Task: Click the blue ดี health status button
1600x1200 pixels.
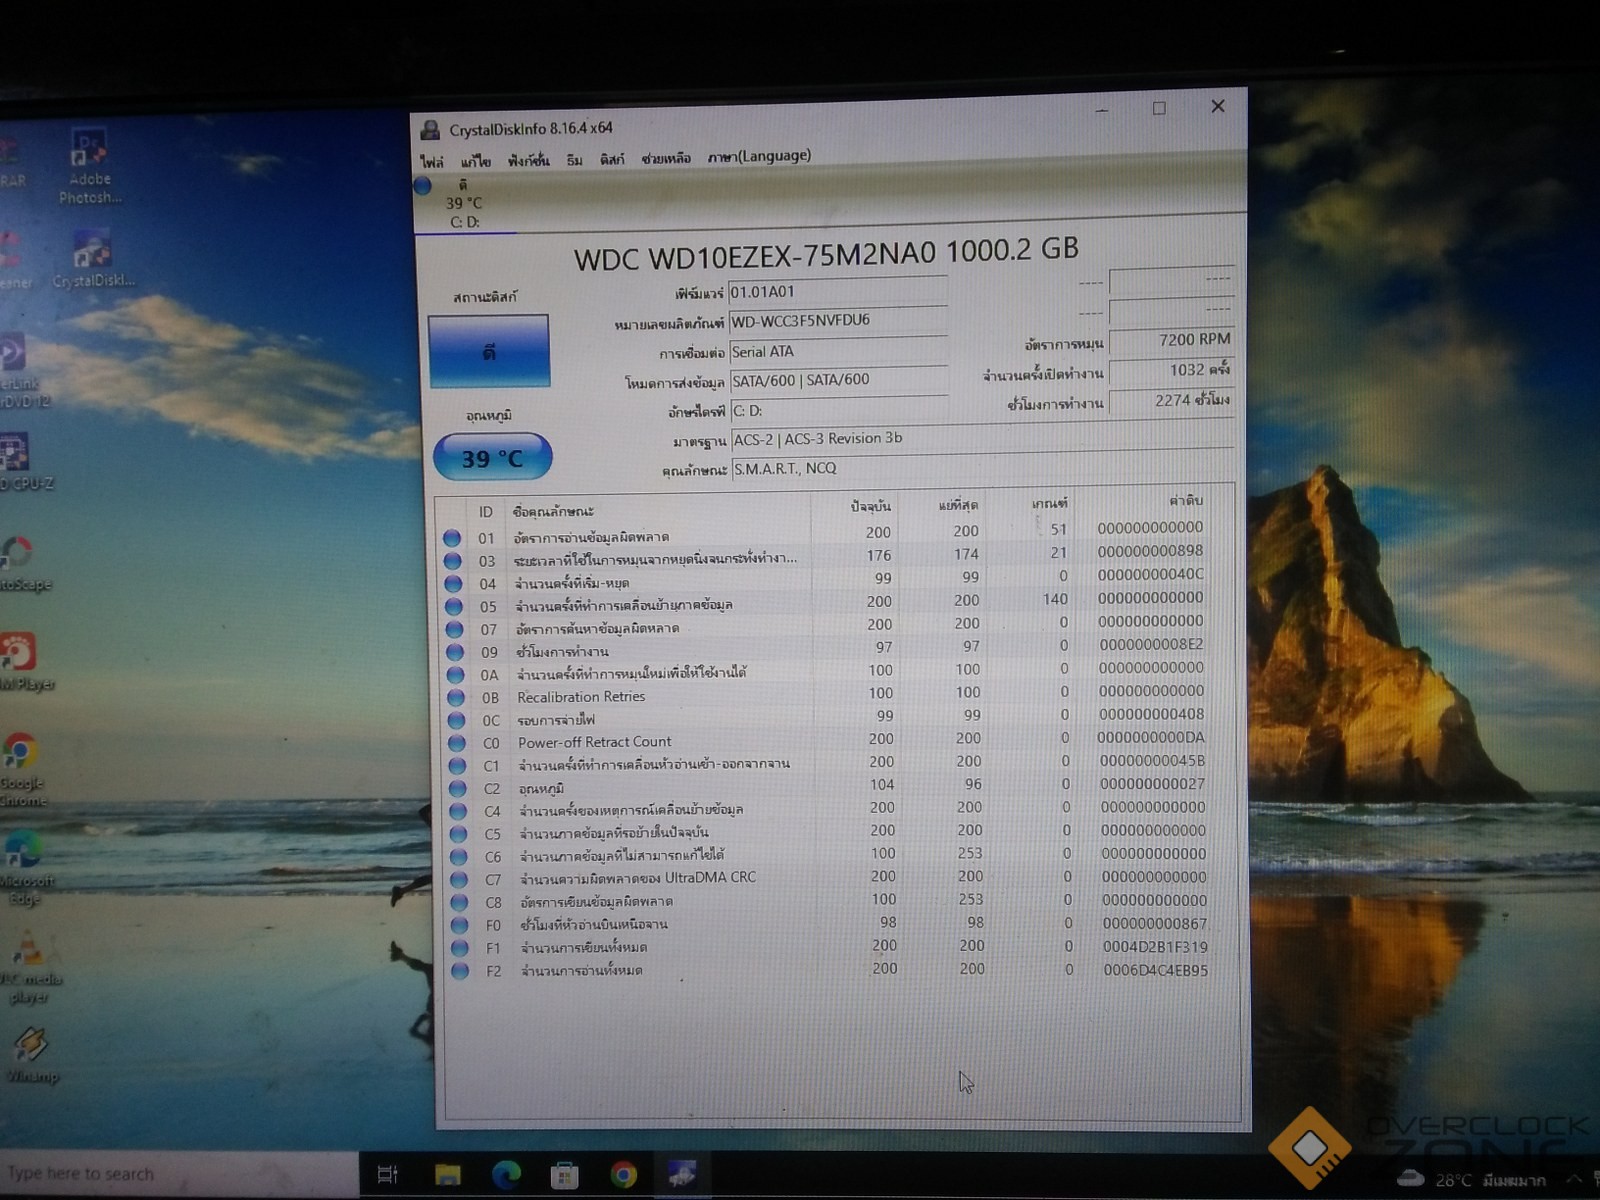Action: [489, 351]
